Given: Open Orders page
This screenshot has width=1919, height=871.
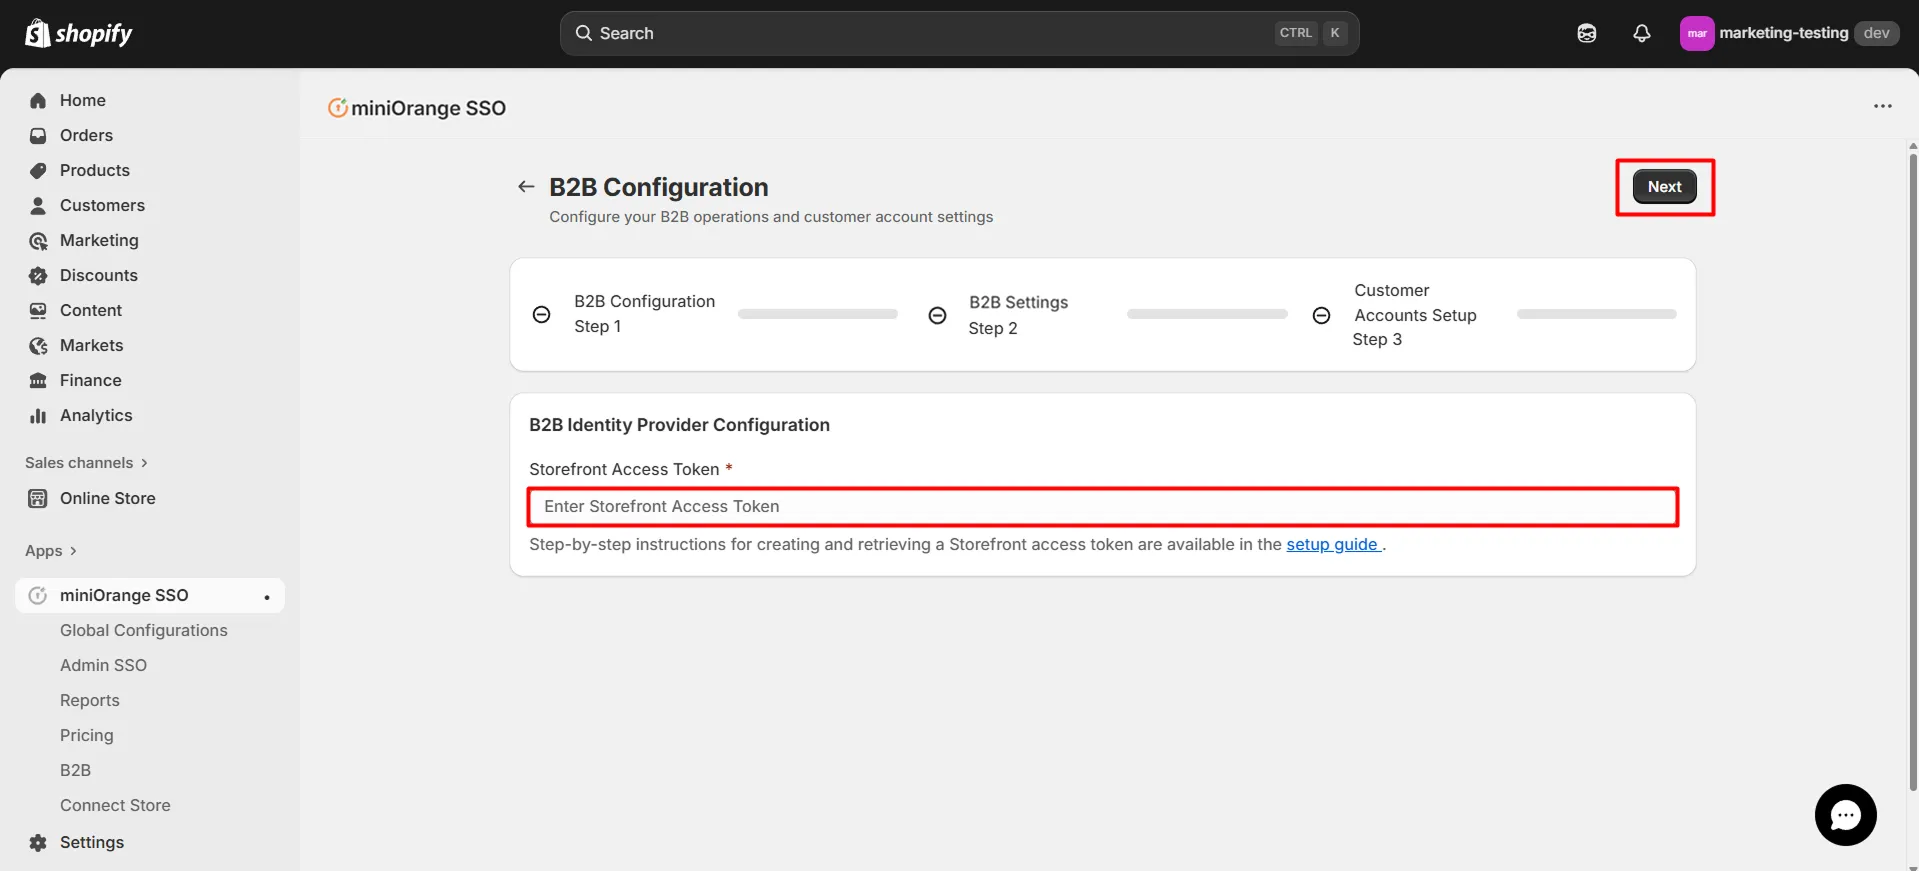Looking at the screenshot, I should coord(86,135).
